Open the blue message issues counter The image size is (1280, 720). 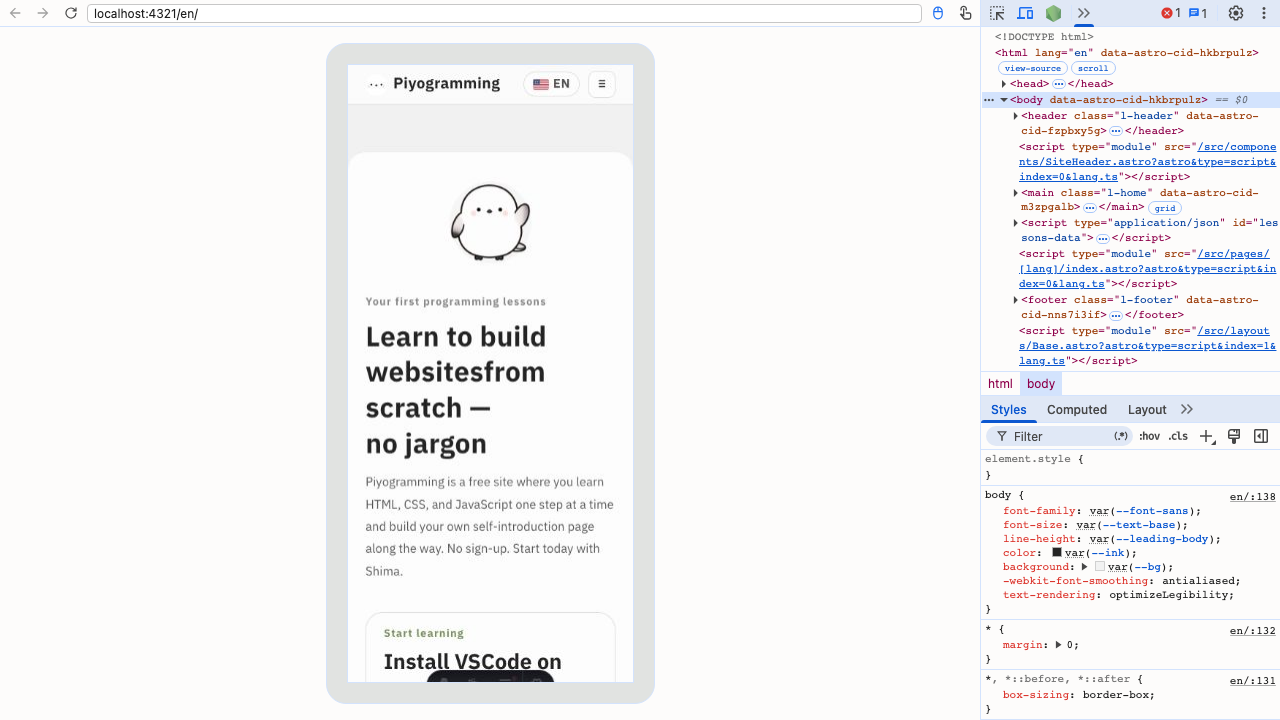(1198, 13)
